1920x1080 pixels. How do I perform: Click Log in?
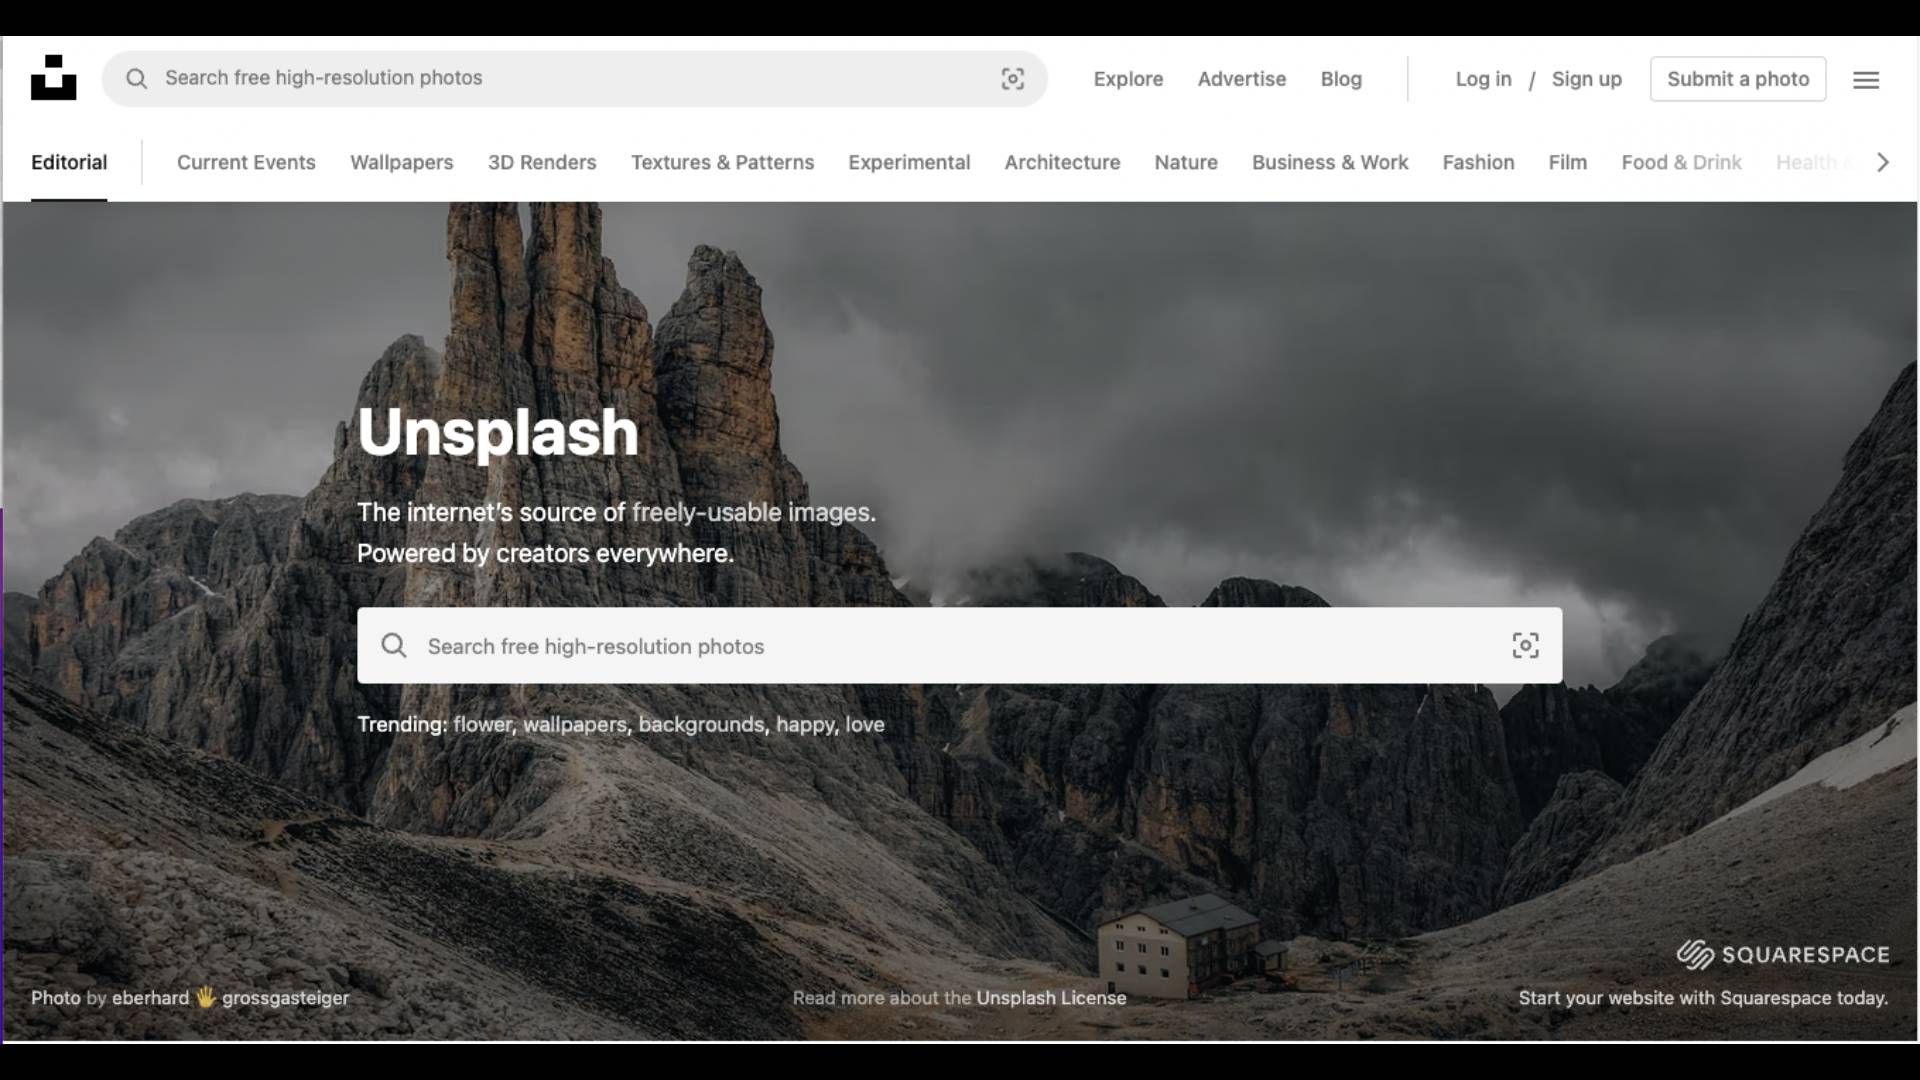pos(1483,79)
